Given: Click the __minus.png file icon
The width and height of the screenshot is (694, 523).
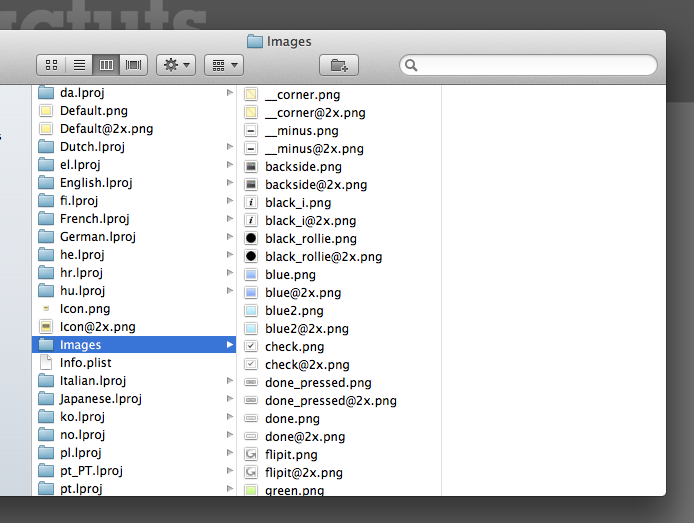Looking at the screenshot, I should click(x=251, y=131).
